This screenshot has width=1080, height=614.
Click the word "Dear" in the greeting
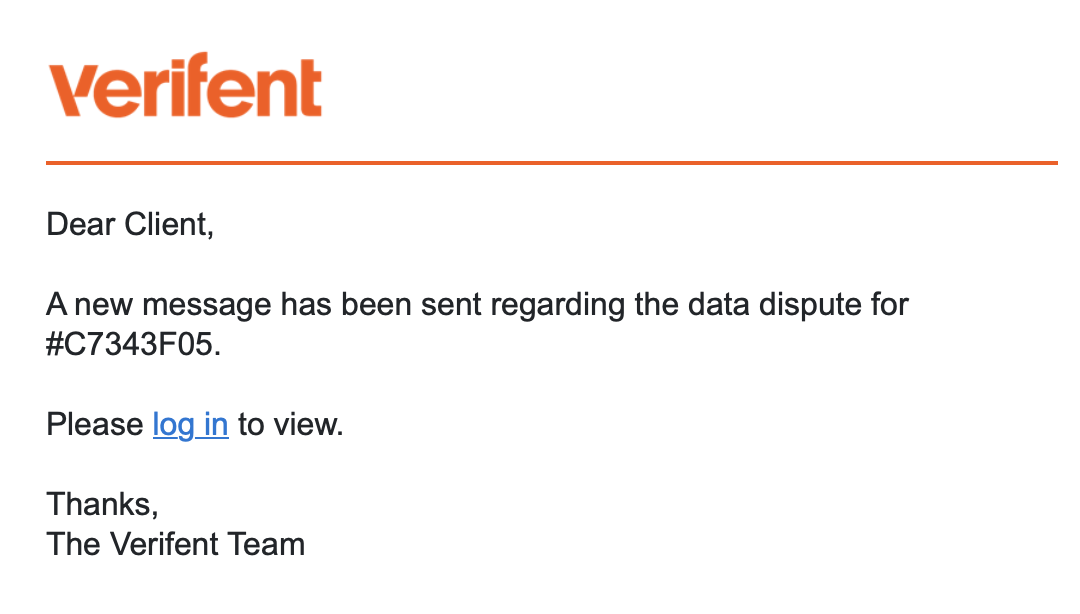[x=81, y=224]
